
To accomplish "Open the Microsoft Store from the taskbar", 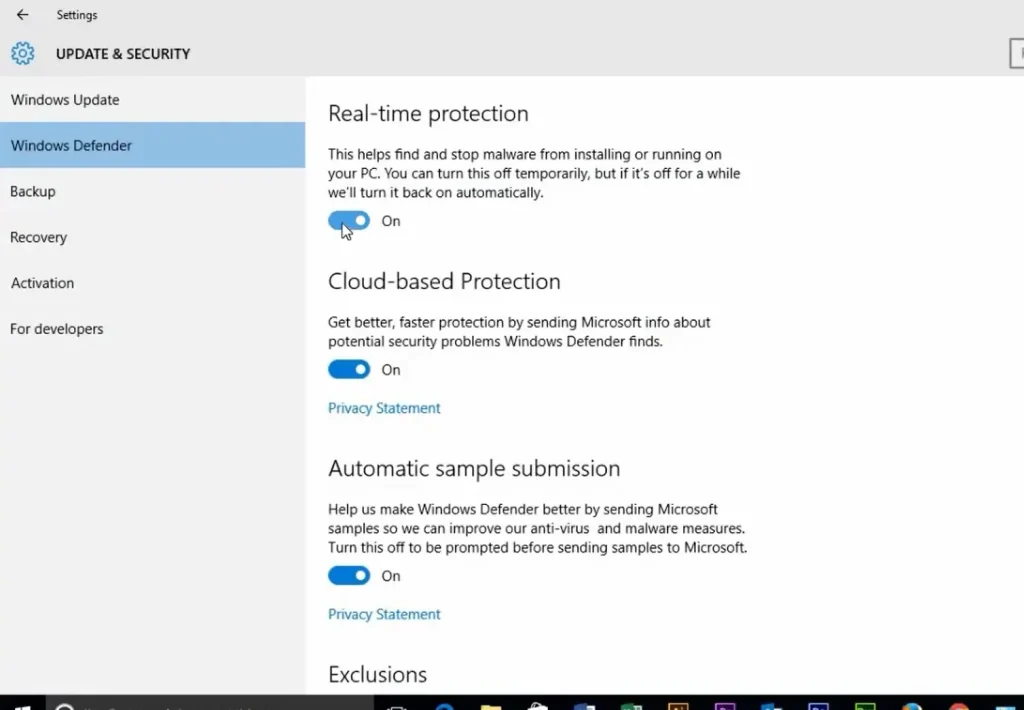I will (537, 703).
